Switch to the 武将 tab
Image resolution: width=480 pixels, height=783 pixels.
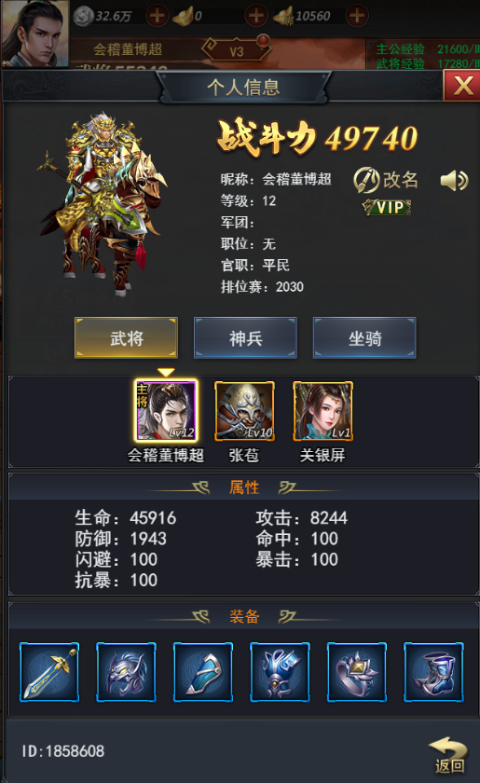[x=126, y=338]
